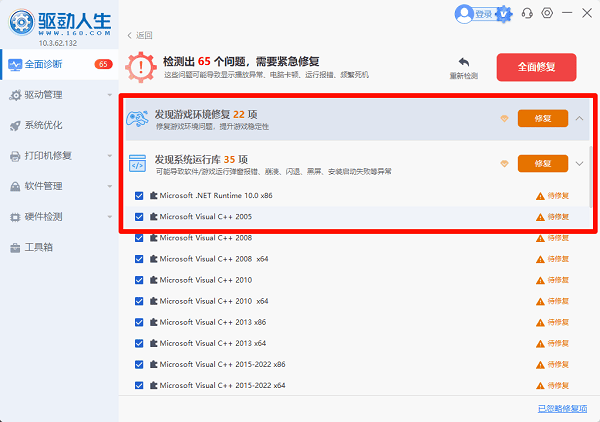
Task: Open 打印机修复 in the sidebar
Action: (x=60, y=156)
